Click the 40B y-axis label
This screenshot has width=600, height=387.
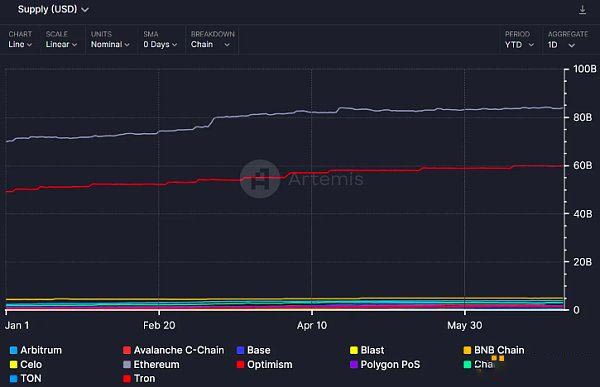(582, 214)
